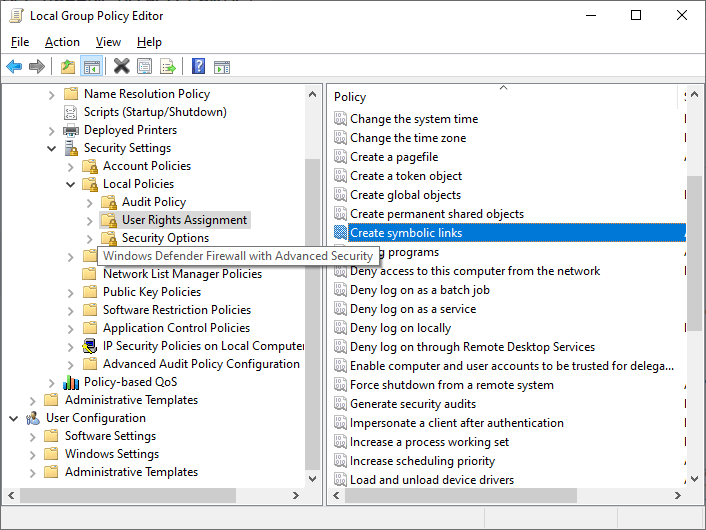Screen dimensions: 706x530
Task: Click the Create symbolic links policy icon
Action: coord(340,233)
